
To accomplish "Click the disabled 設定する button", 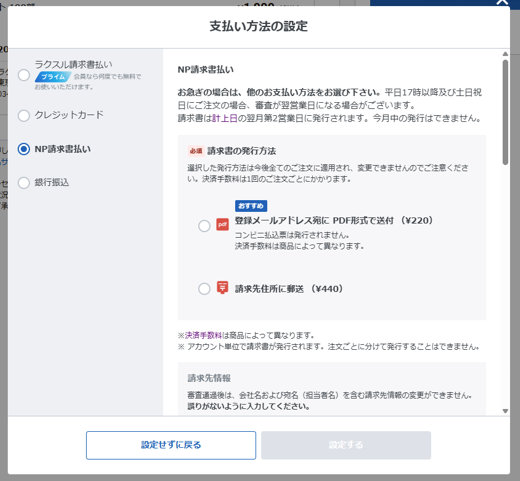I will [x=346, y=445].
